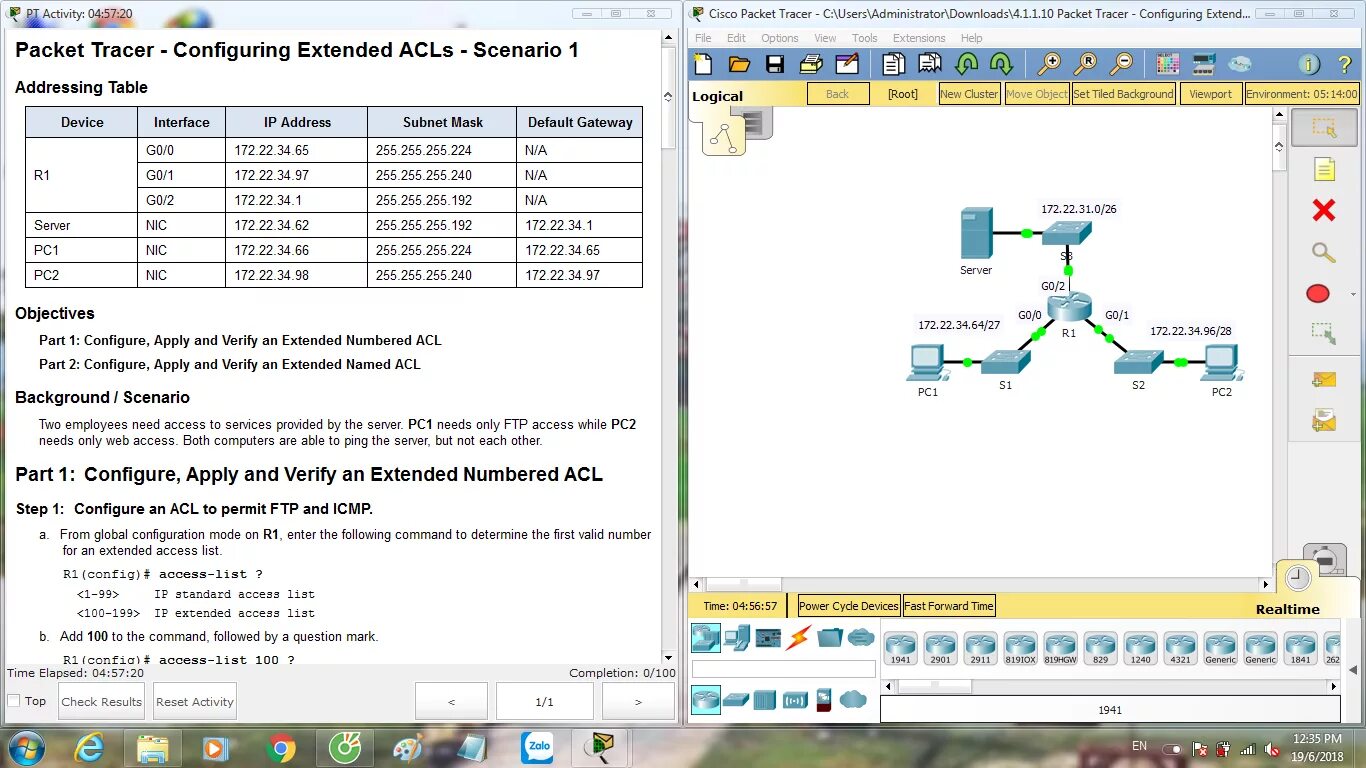Print the topology with printer icon
The image size is (1366, 768).
pos(811,65)
